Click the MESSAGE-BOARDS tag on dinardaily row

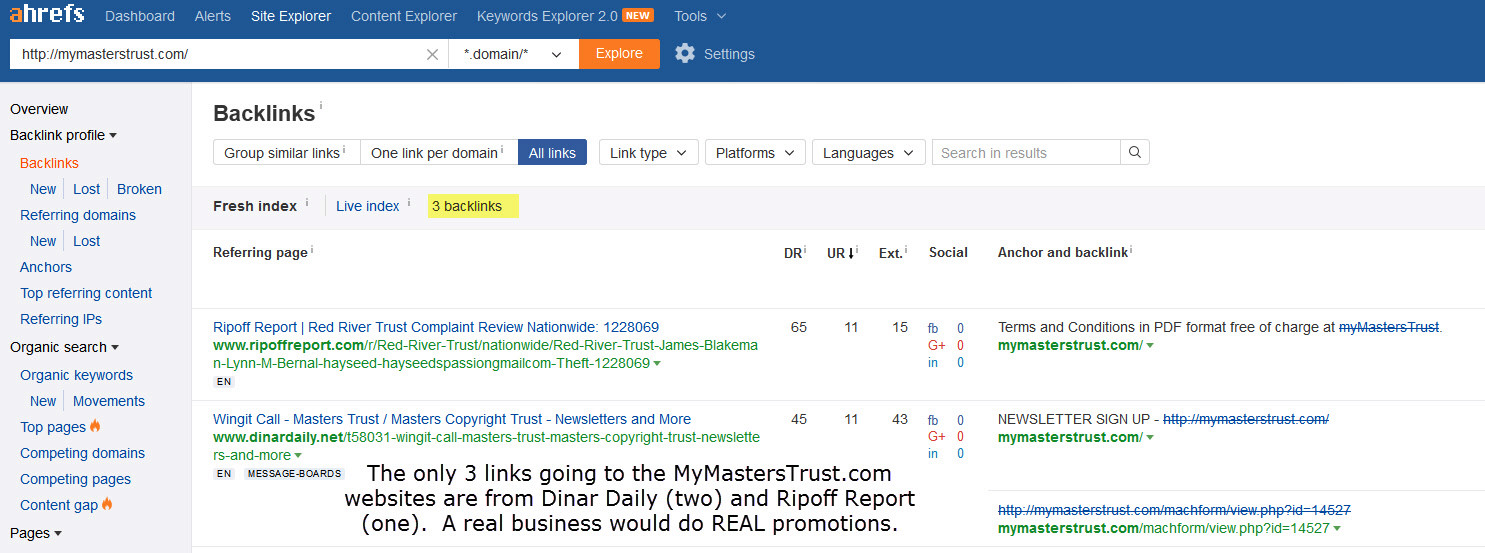[x=294, y=474]
